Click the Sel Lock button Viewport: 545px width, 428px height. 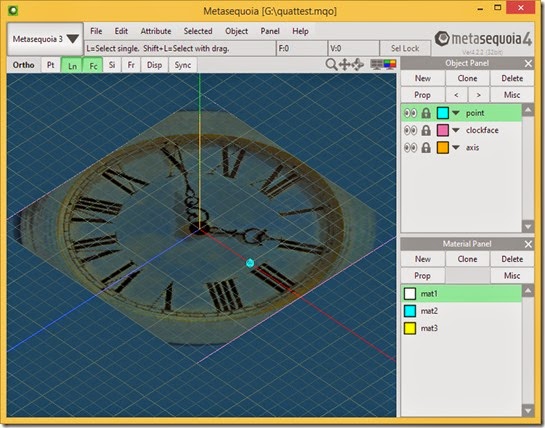click(x=405, y=48)
